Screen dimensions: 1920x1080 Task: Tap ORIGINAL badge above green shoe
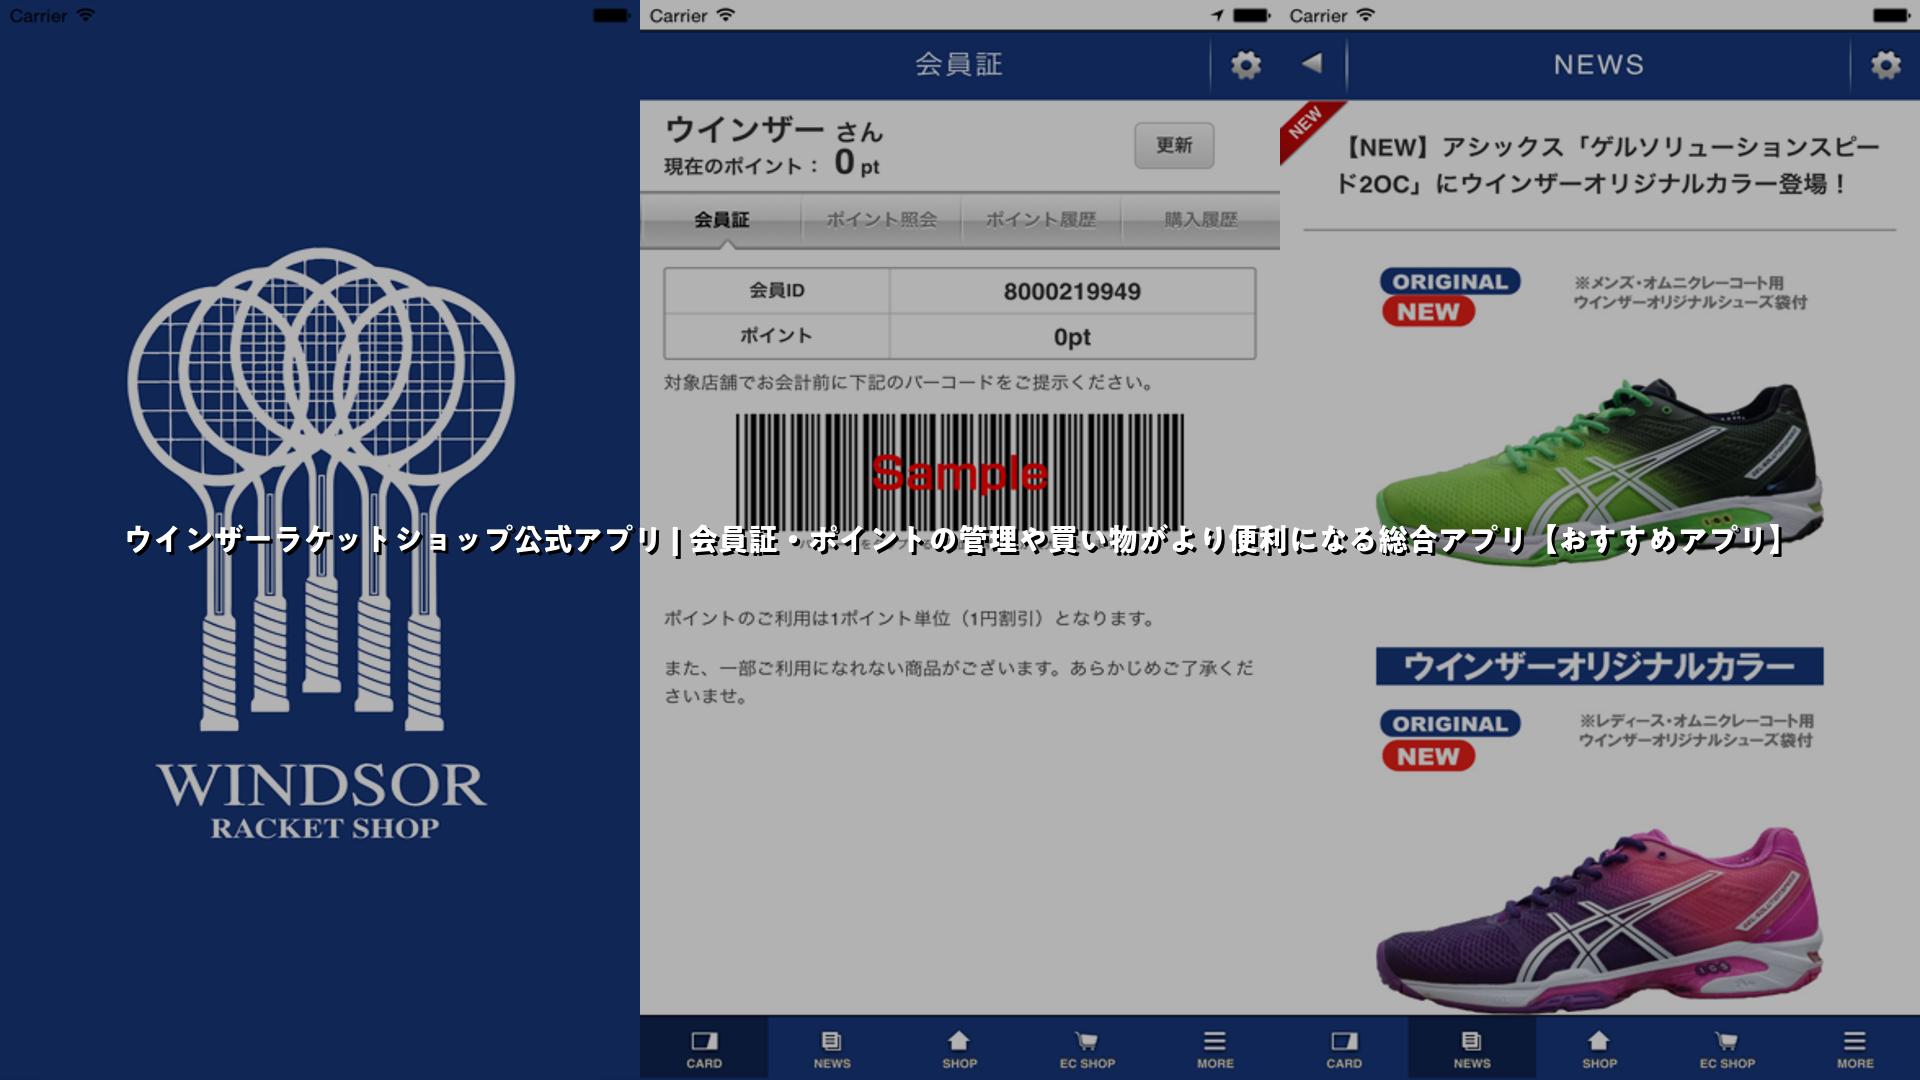coord(1450,282)
